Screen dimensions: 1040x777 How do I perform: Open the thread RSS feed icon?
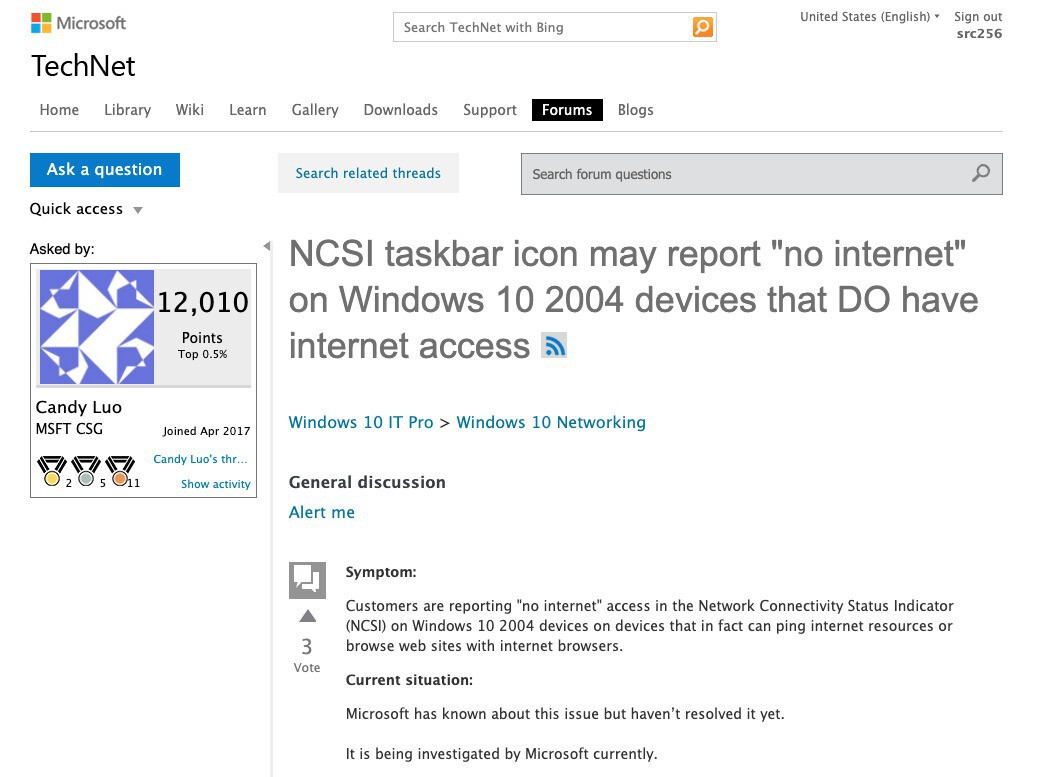tap(554, 346)
